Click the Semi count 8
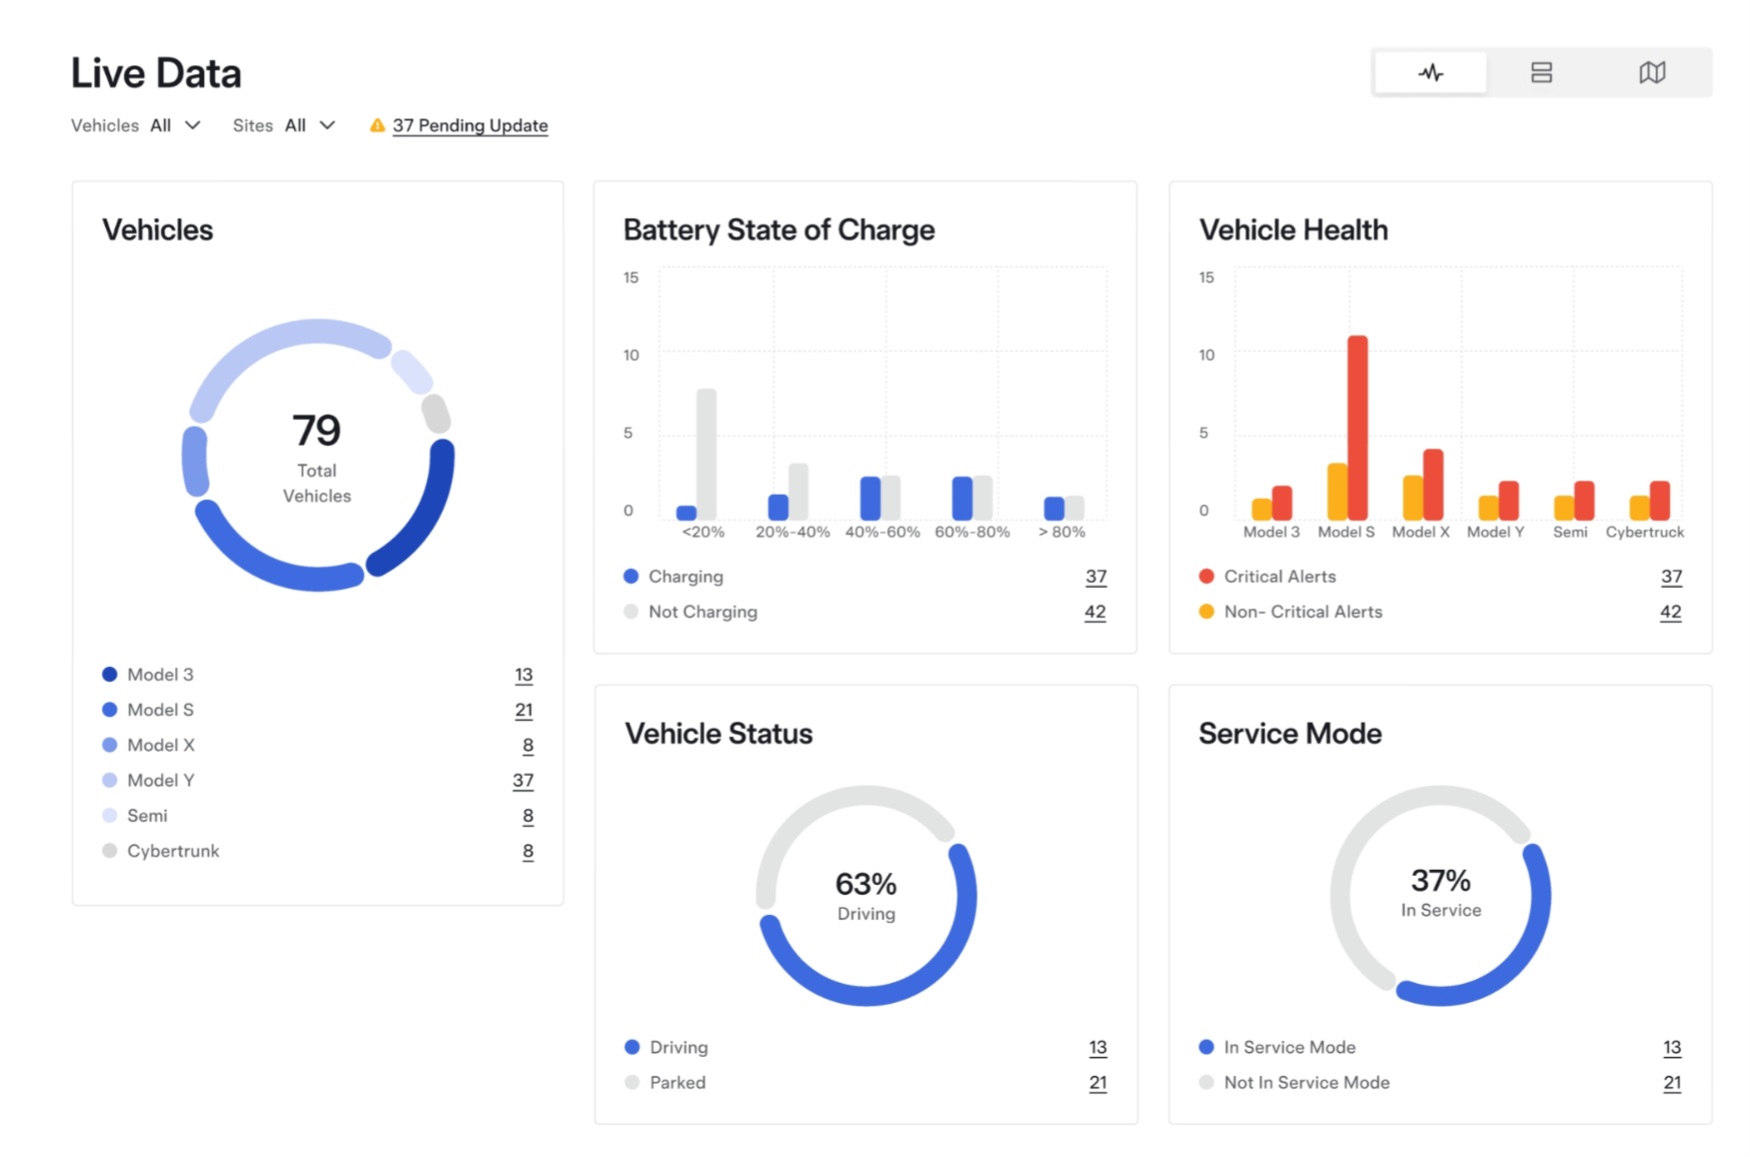This screenshot has width=1750, height=1157. (528, 816)
